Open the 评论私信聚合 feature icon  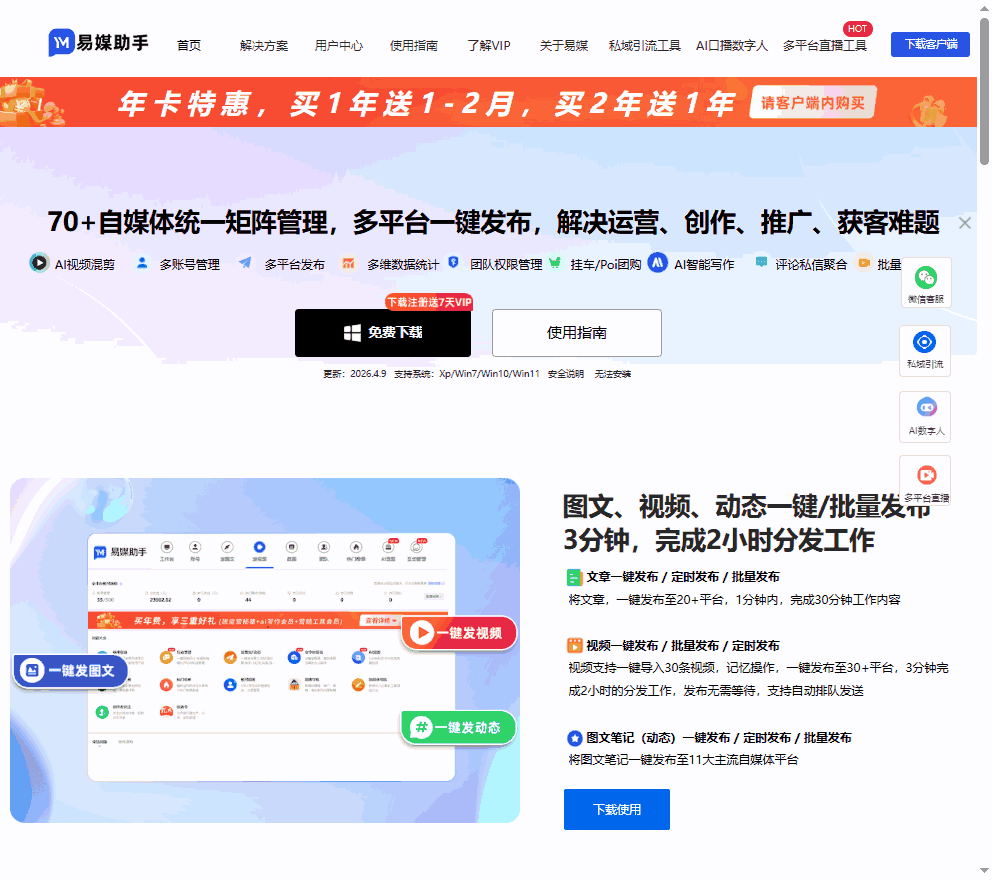pyautogui.click(x=761, y=263)
